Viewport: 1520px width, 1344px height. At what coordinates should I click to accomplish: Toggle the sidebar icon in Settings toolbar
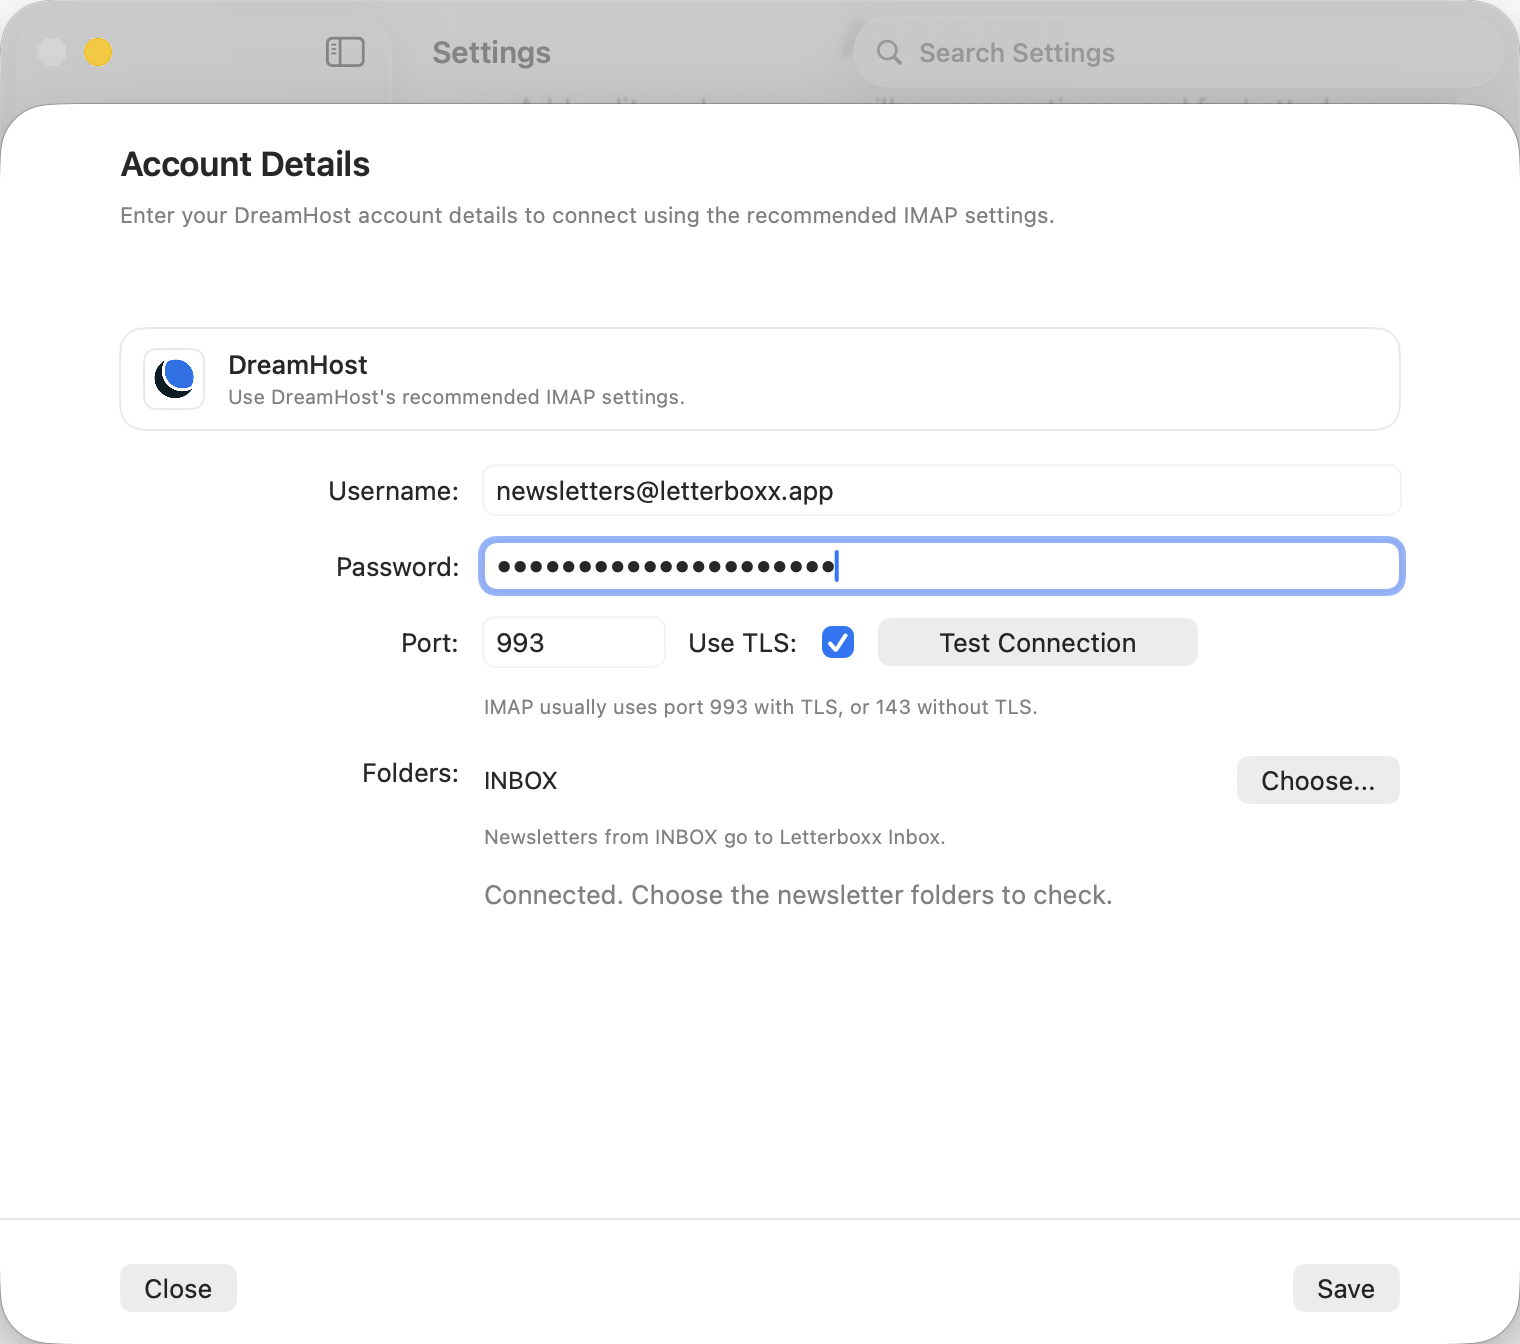[x=345, y=52]
